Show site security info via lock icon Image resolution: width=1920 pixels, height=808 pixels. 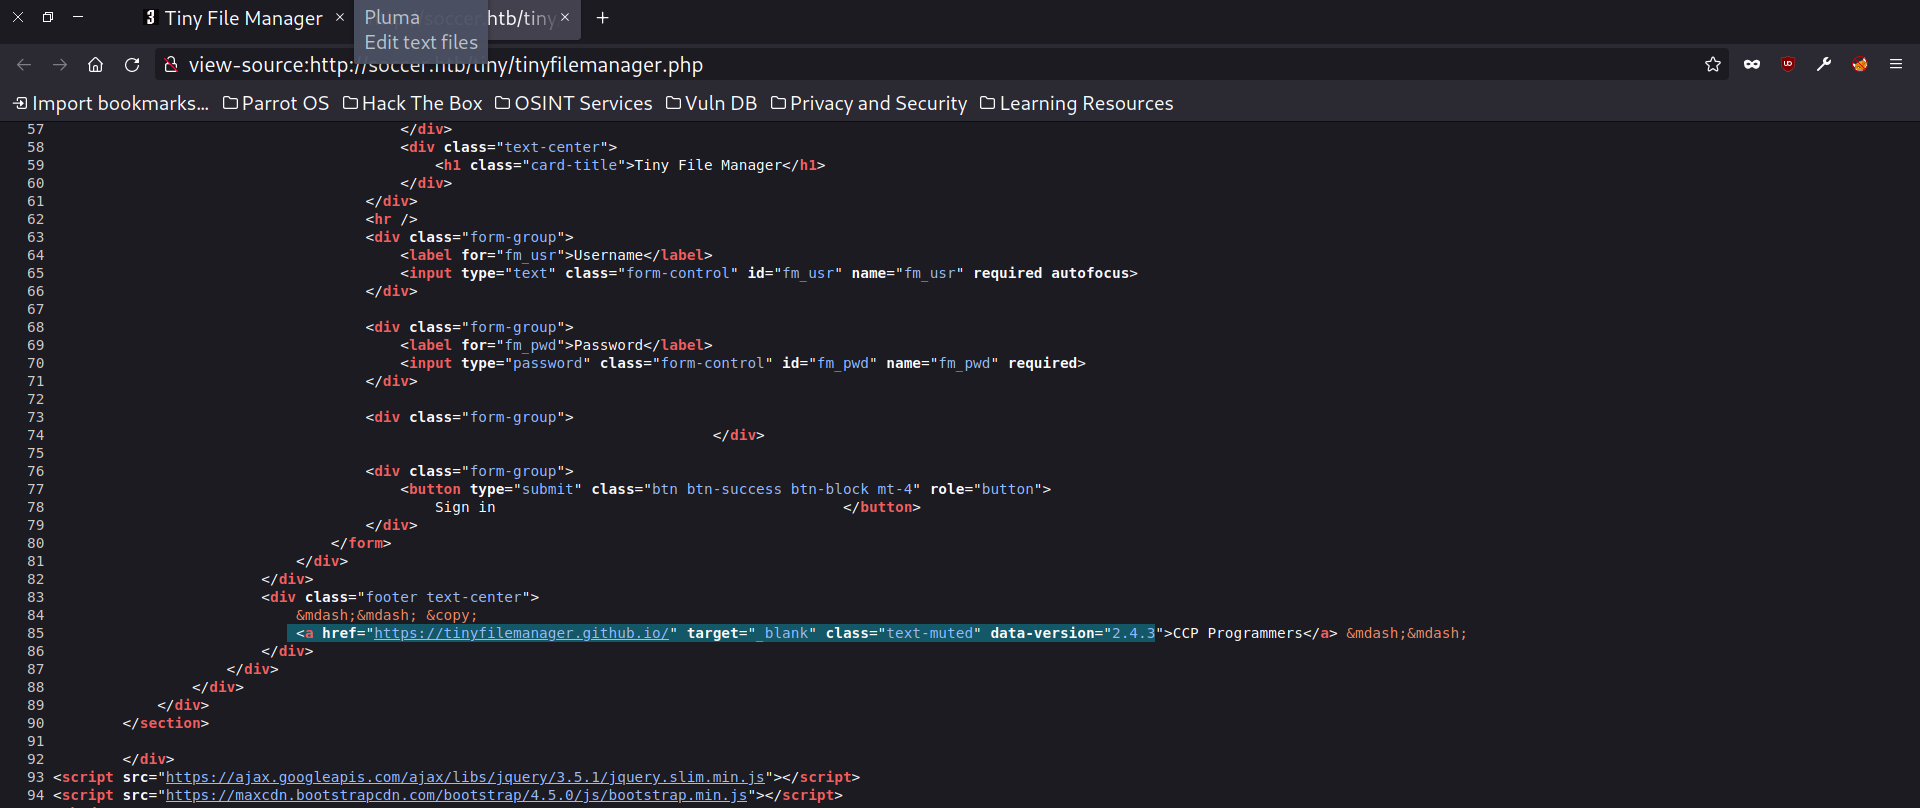(171, 65)
